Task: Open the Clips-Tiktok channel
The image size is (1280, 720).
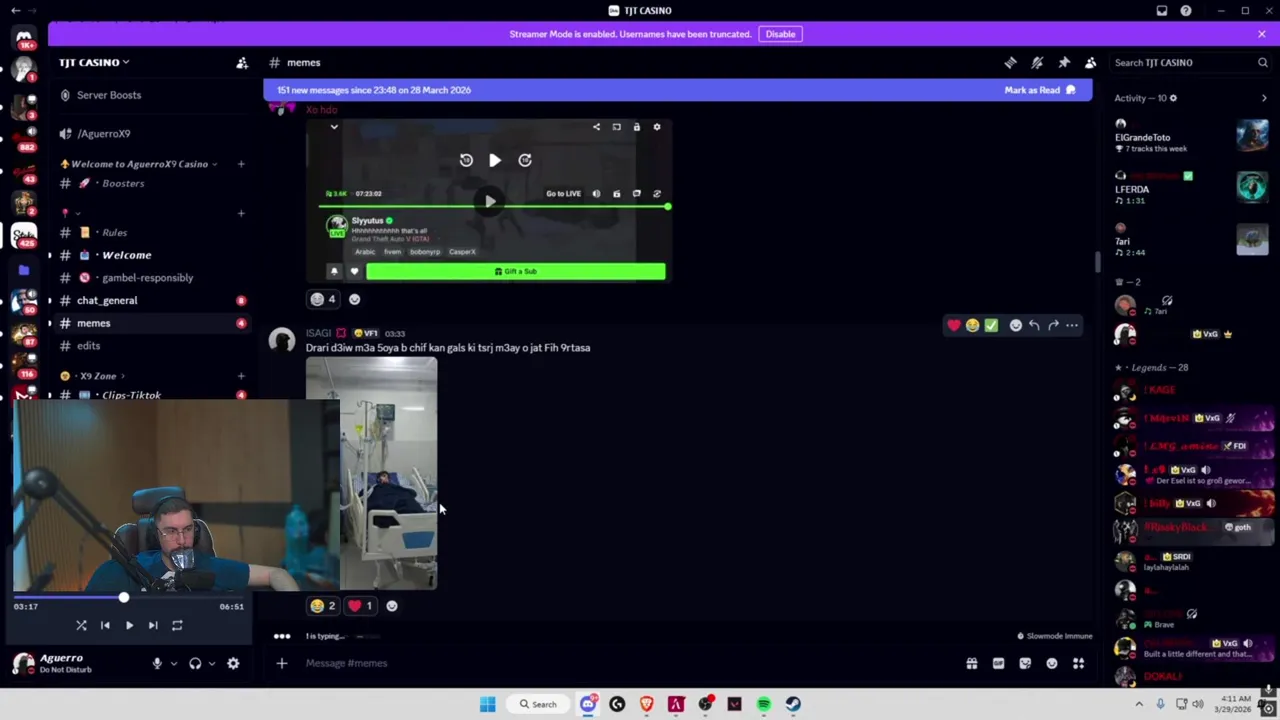Action: (x=150, y=394)
